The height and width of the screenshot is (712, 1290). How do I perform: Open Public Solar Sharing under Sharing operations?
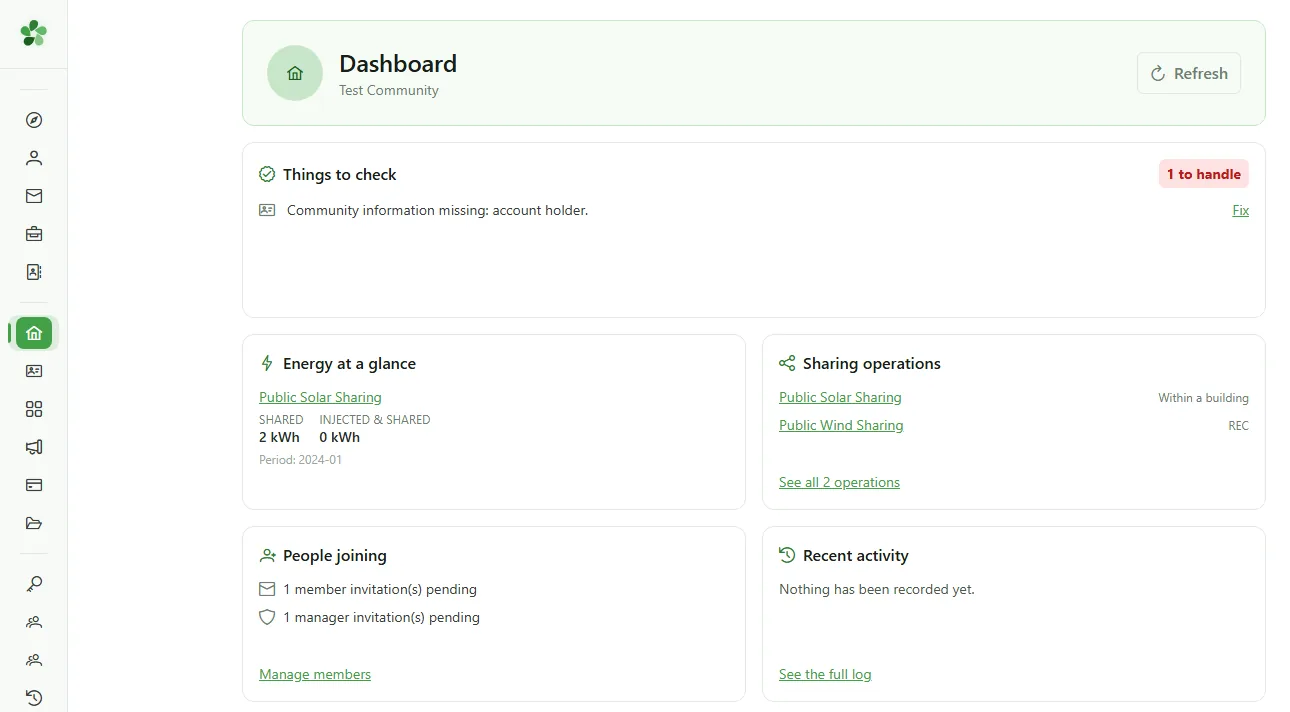point(840,397)
